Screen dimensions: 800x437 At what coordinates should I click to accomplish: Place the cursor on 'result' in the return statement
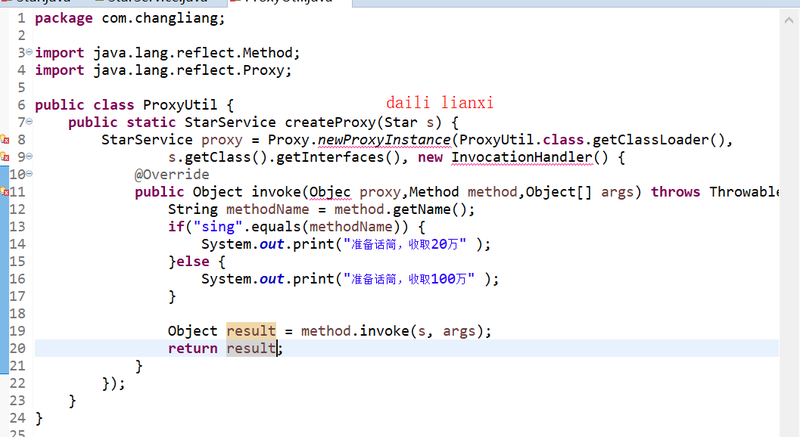251,348
